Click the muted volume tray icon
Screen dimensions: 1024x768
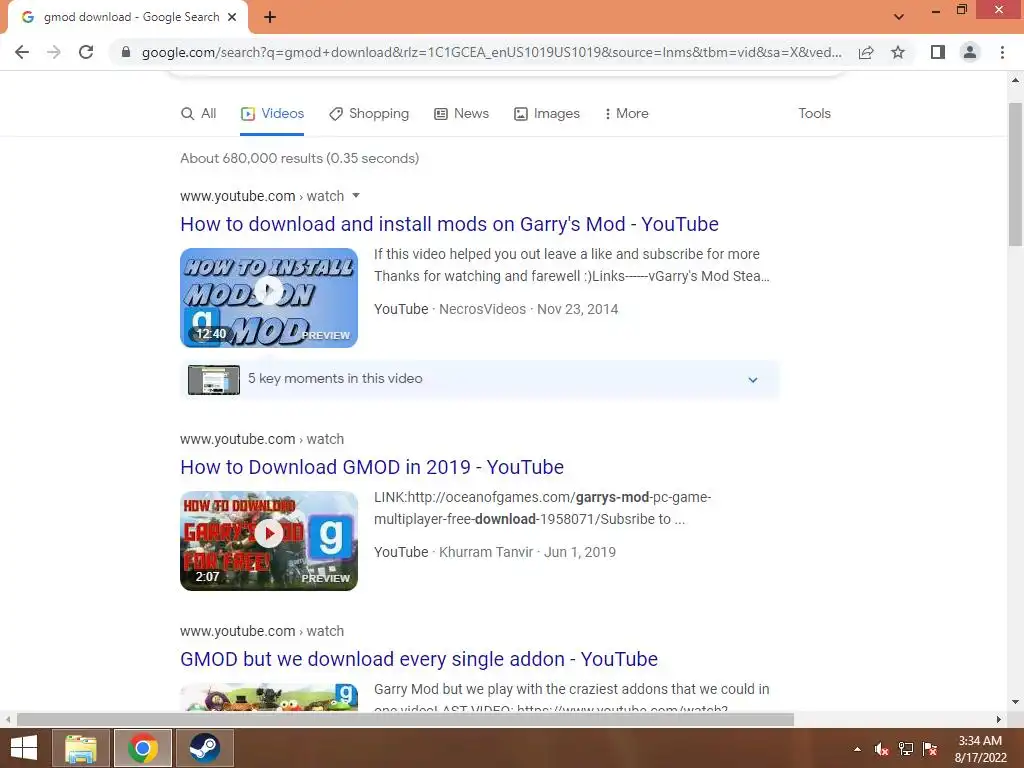pyautogui.click(x=882, y=749)
